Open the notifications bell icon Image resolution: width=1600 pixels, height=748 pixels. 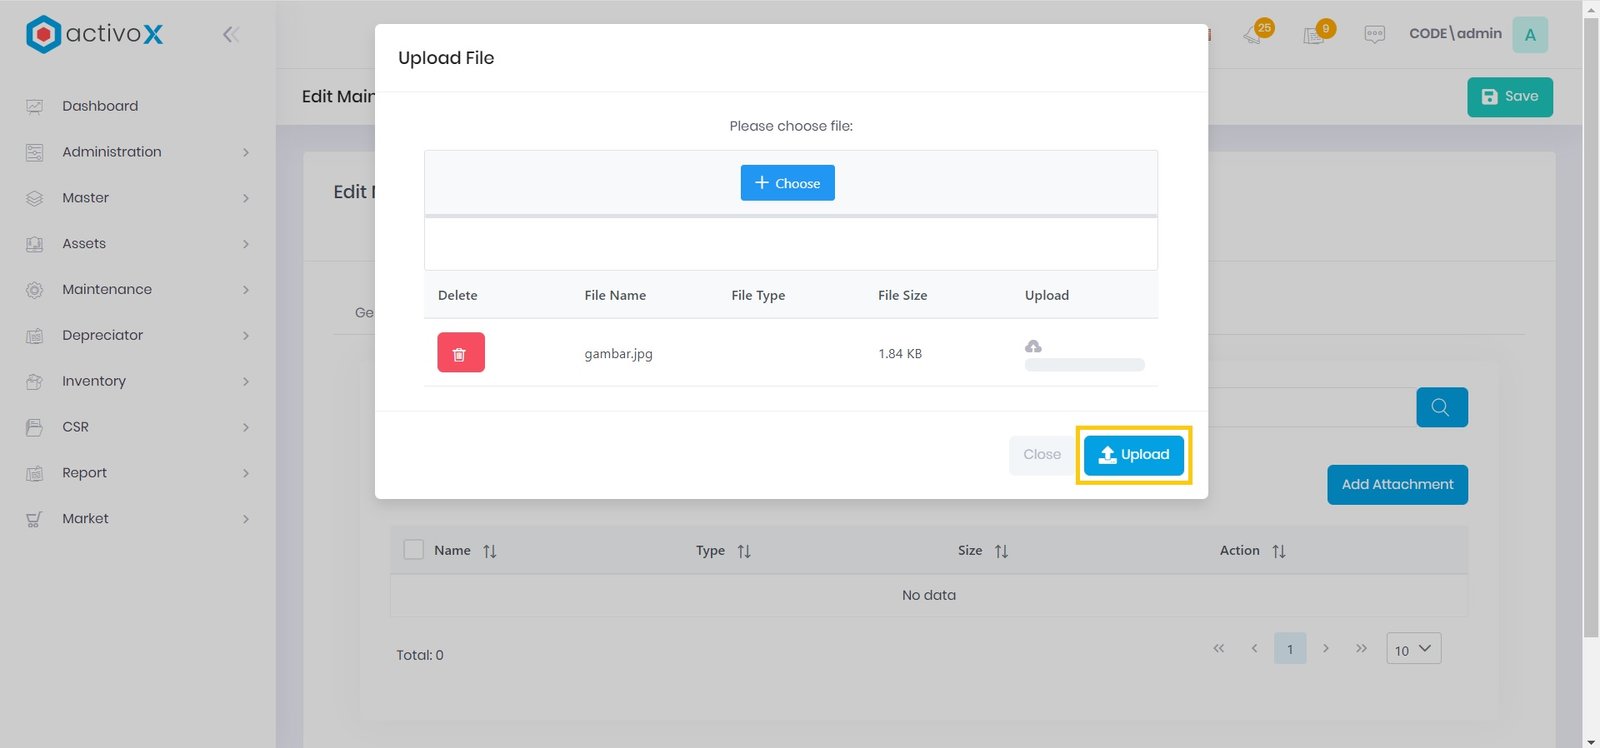(x=1253, y=35)
